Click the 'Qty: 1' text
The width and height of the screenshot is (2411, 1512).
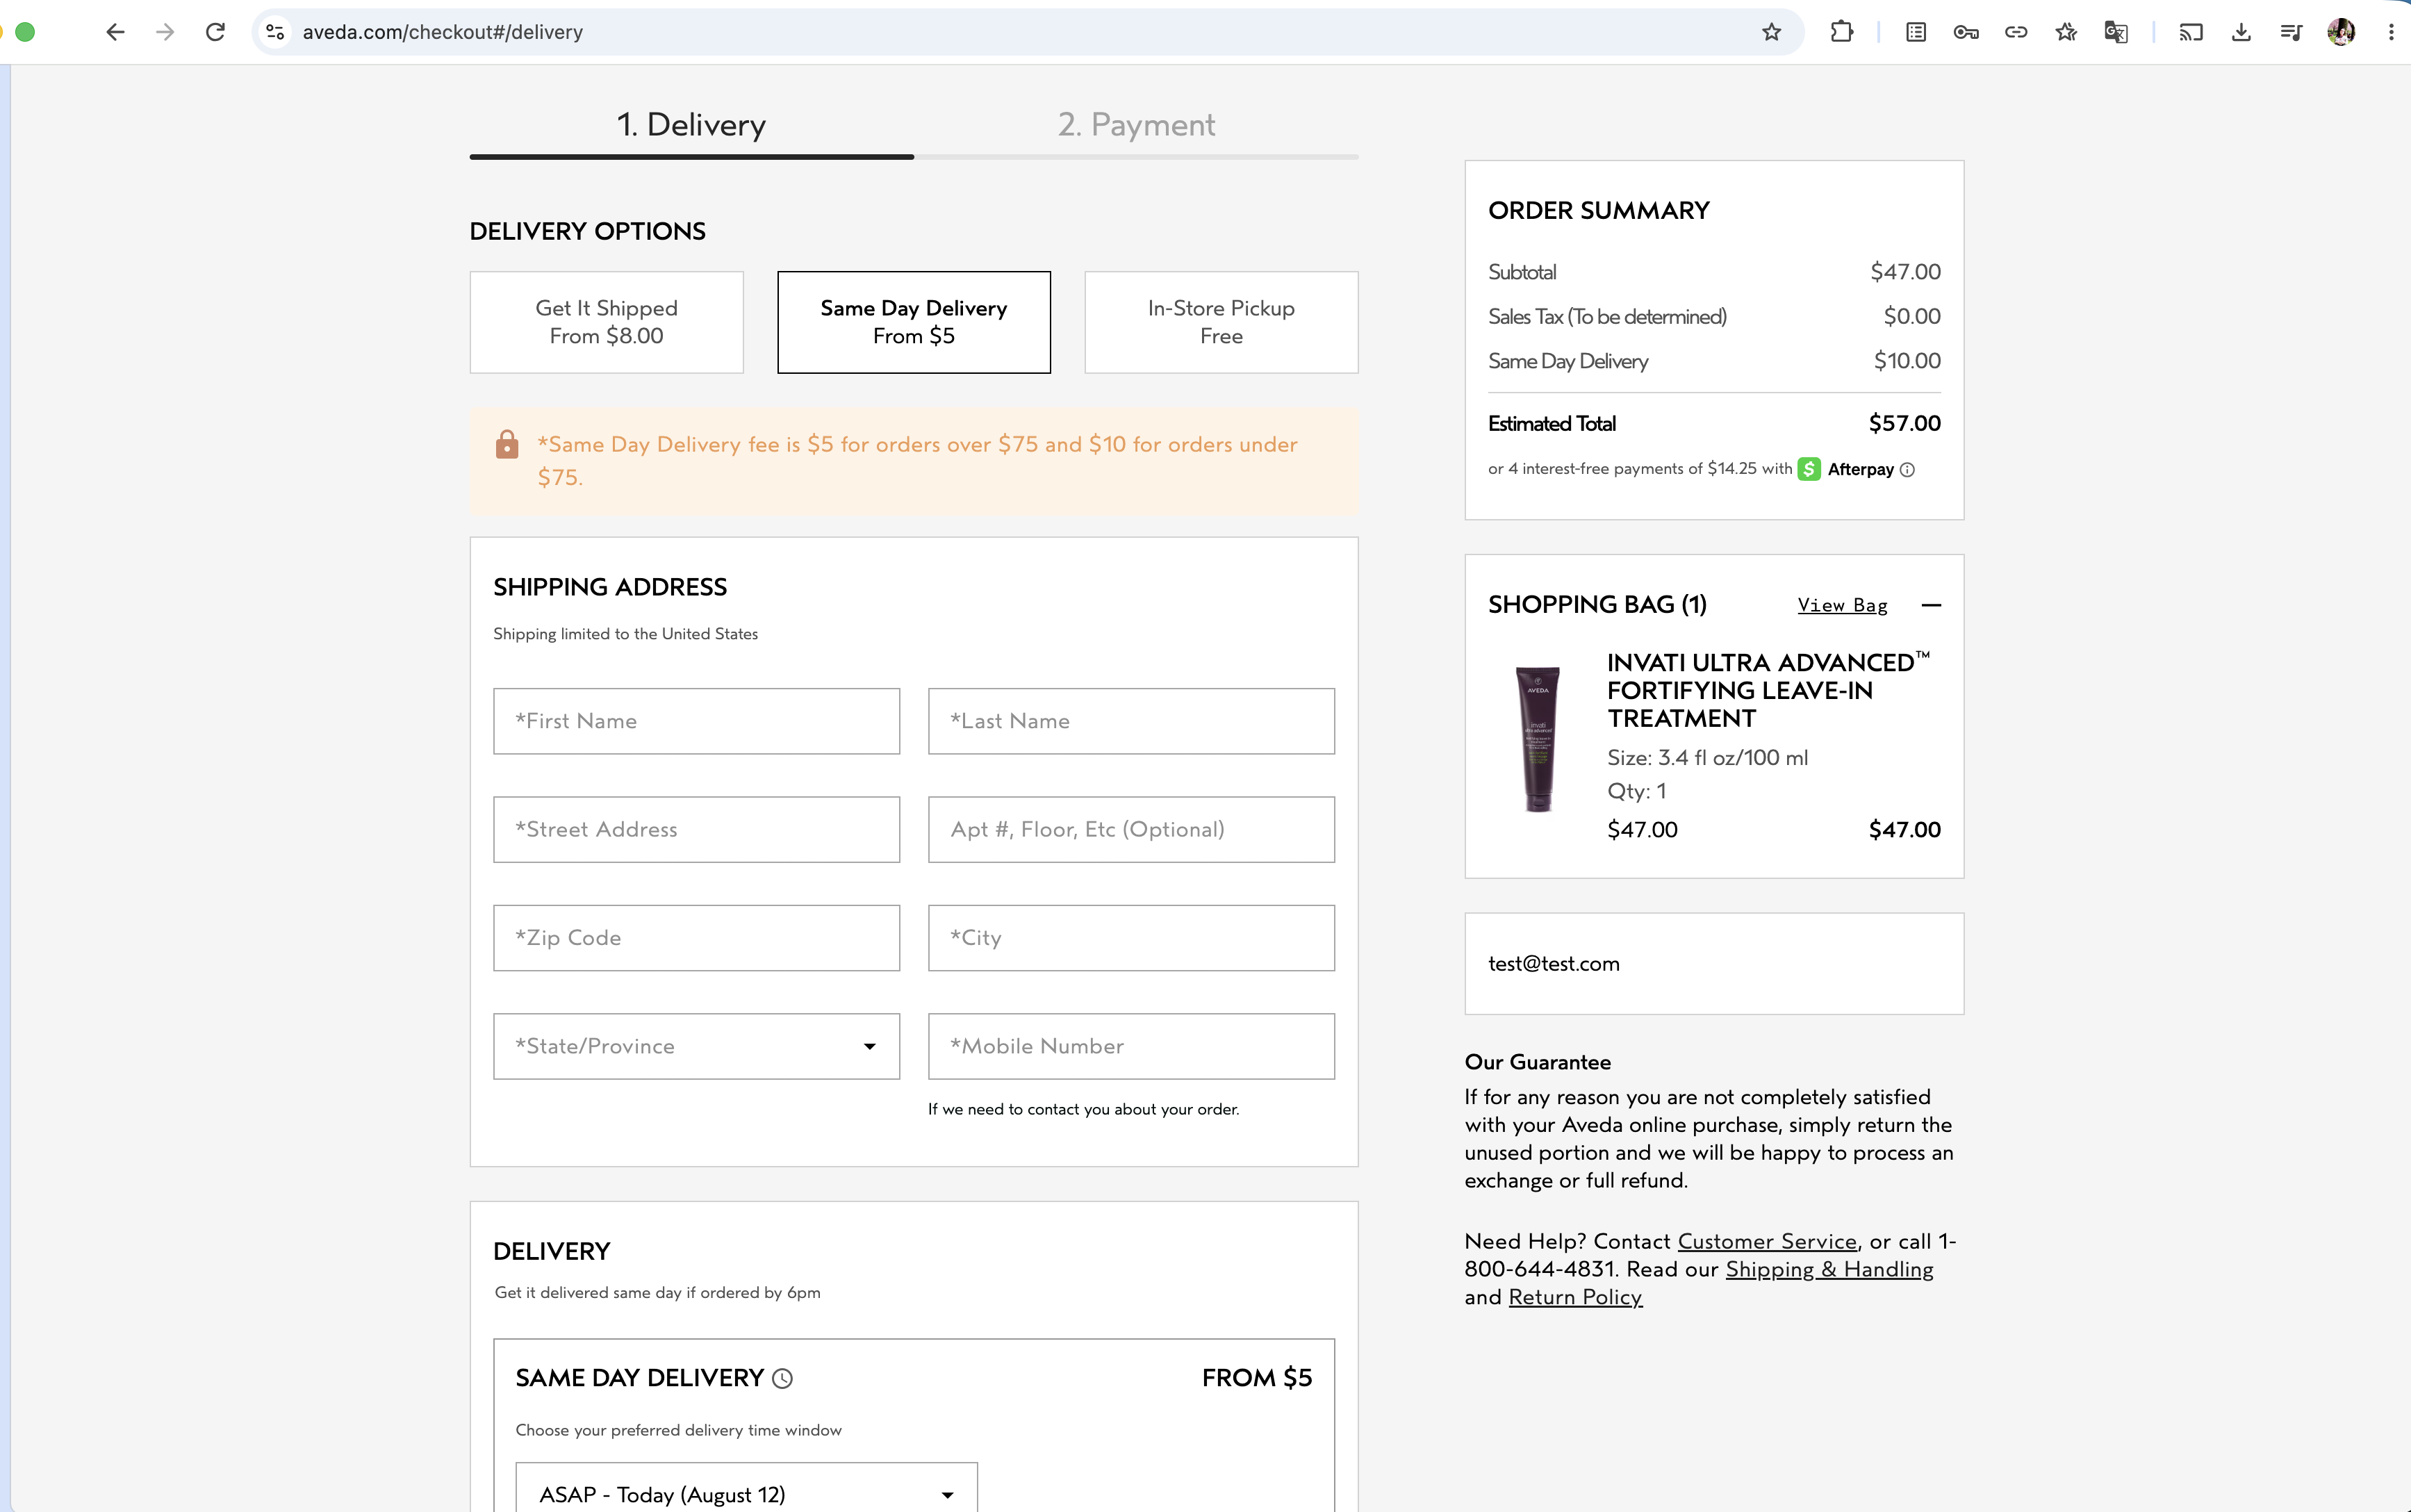point(1636,792)
